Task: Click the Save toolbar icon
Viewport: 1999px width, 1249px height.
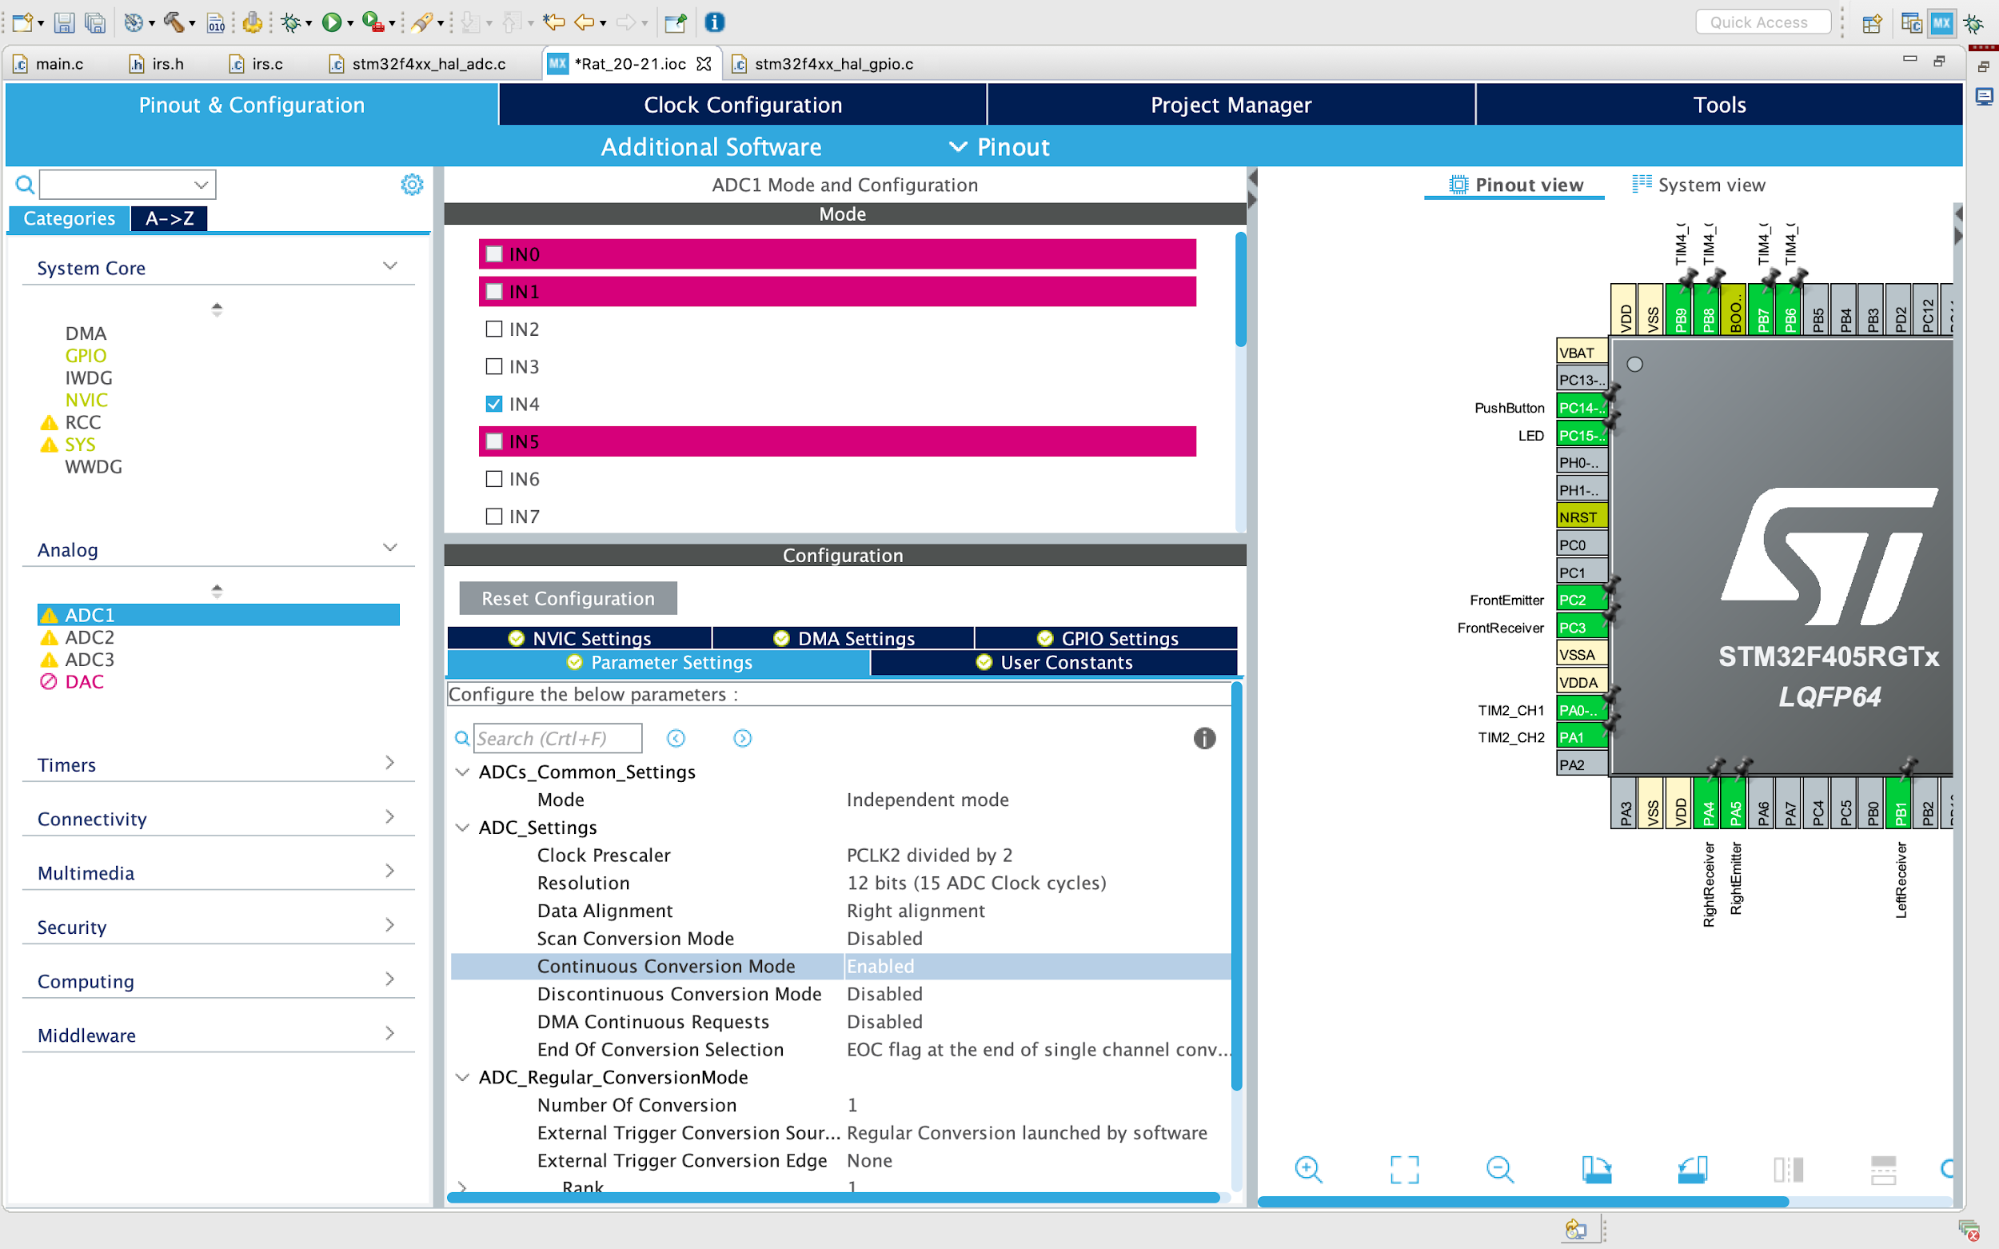Action: tap(64, 22)
